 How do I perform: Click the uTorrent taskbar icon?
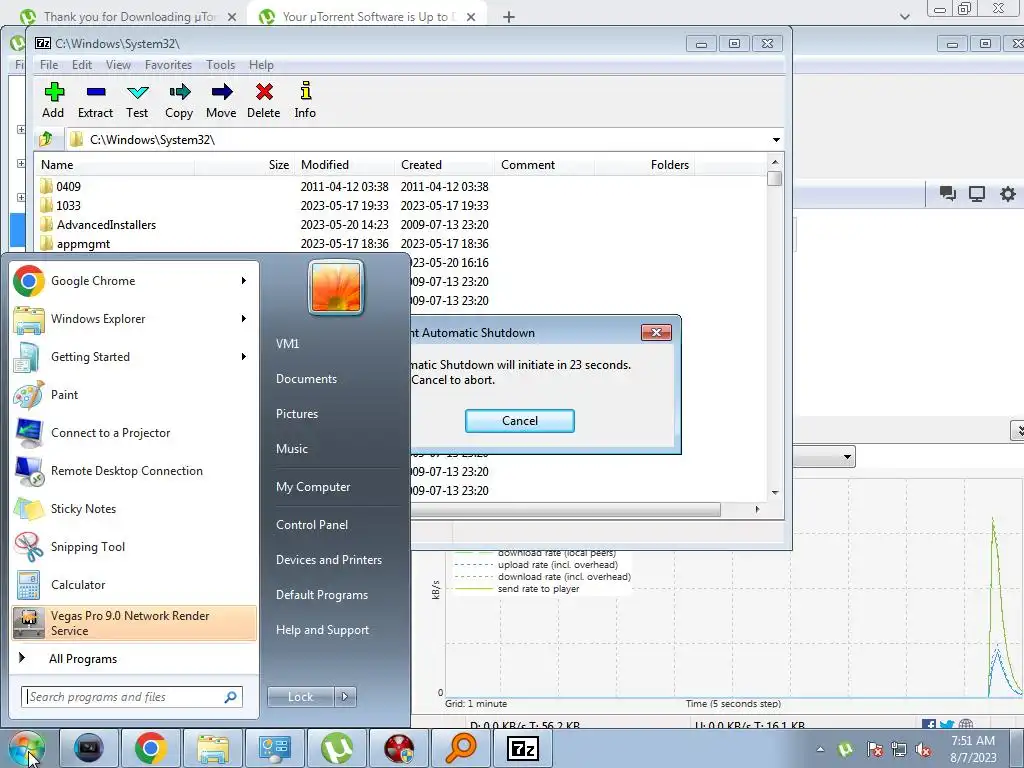pos(337,748)
